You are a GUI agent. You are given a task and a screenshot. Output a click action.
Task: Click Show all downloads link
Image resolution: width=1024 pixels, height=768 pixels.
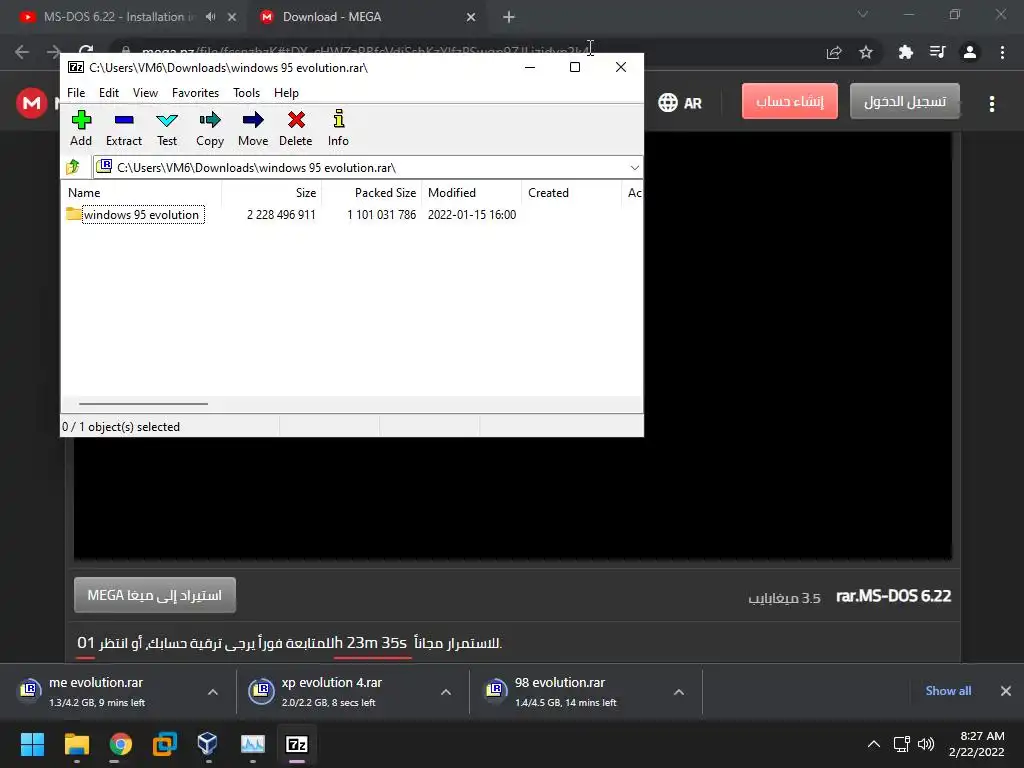[x=948, y=691]
